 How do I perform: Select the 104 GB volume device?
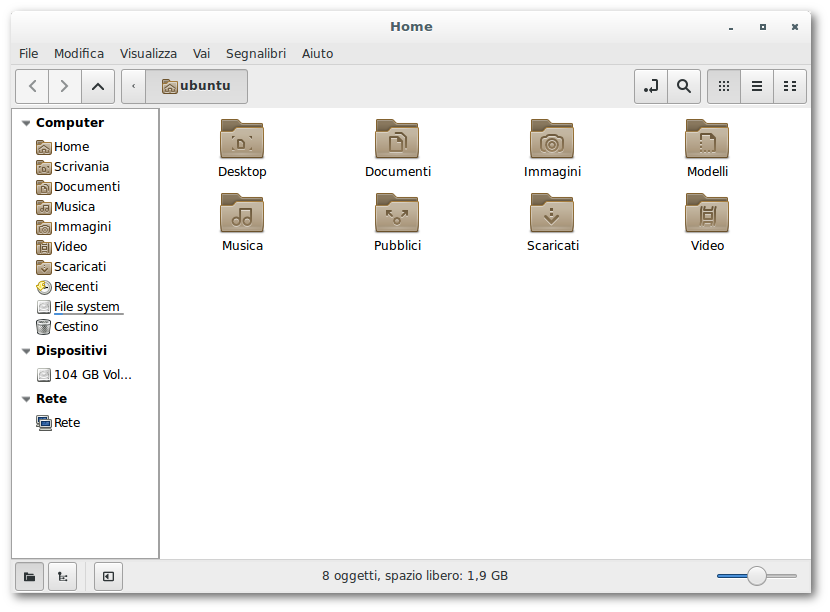tap(92, 375)
